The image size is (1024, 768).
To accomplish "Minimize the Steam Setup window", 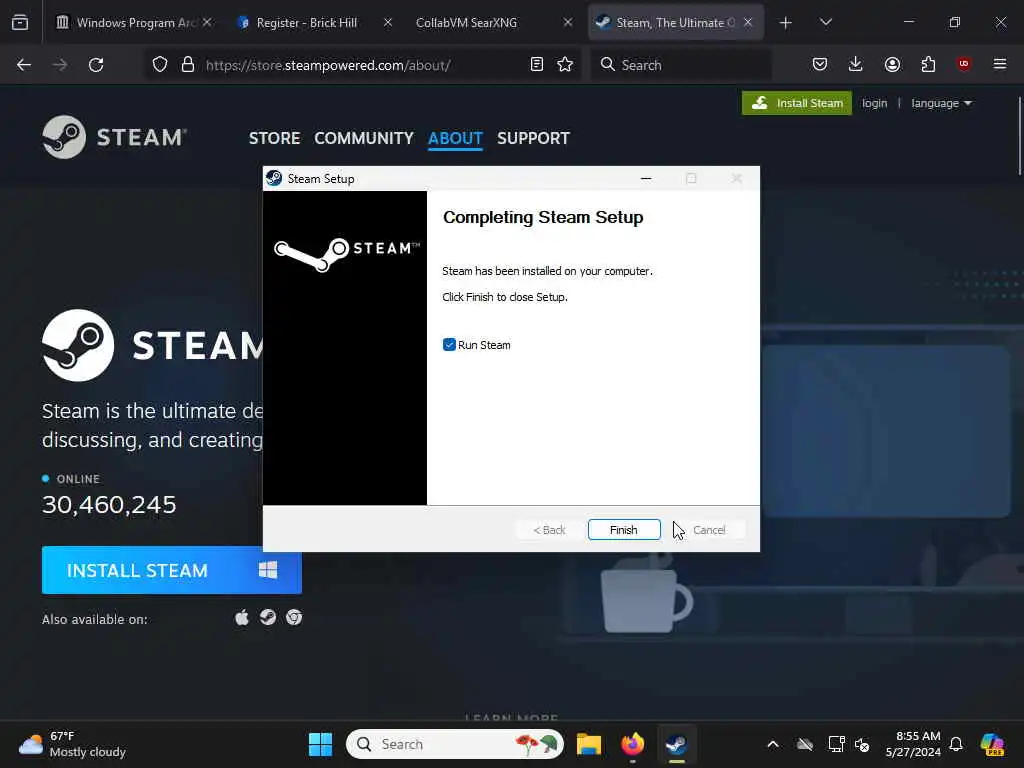I will click(646, 178).
